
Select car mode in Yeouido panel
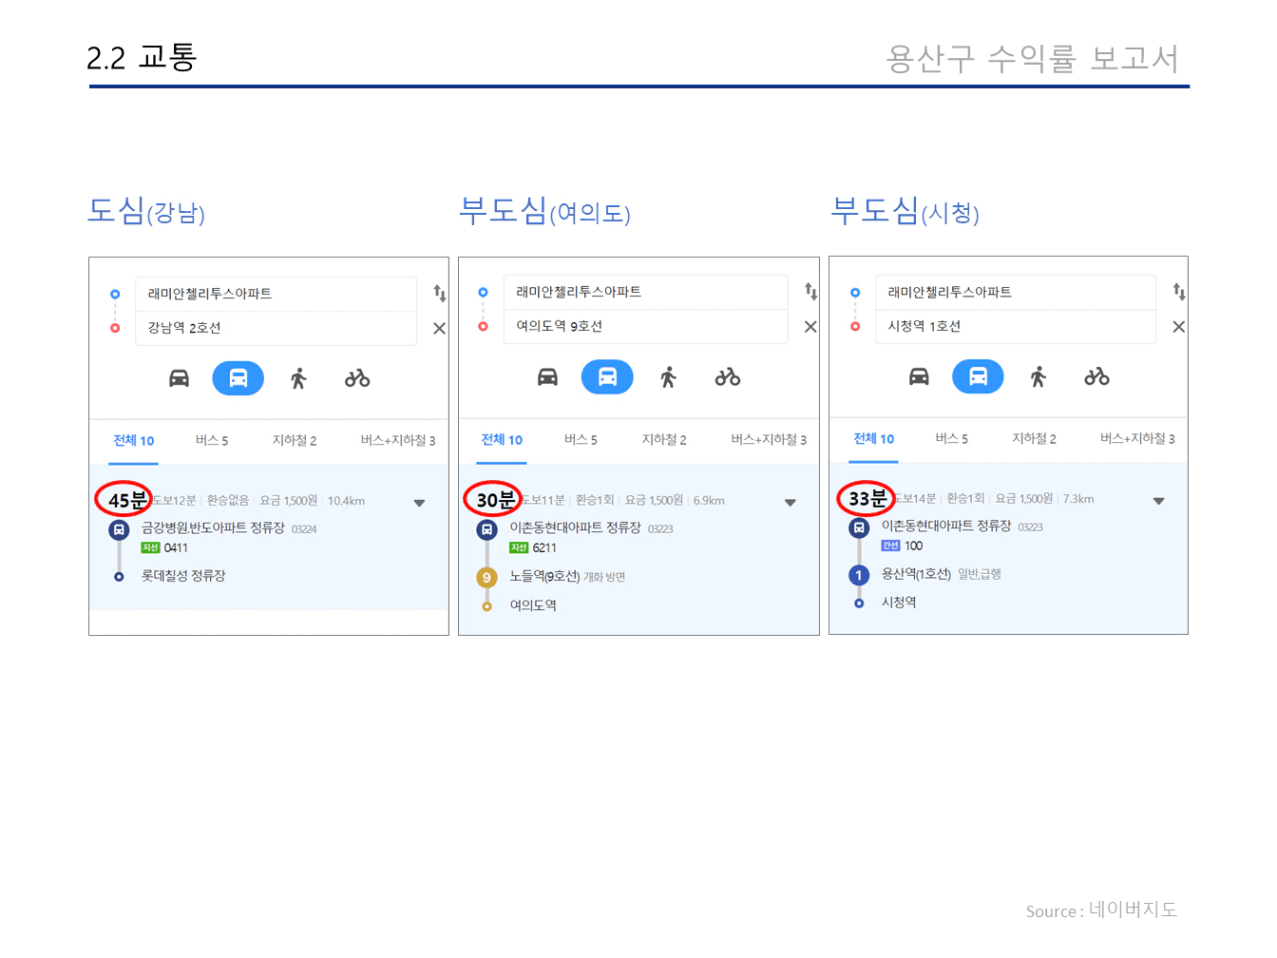click(547, 377)
